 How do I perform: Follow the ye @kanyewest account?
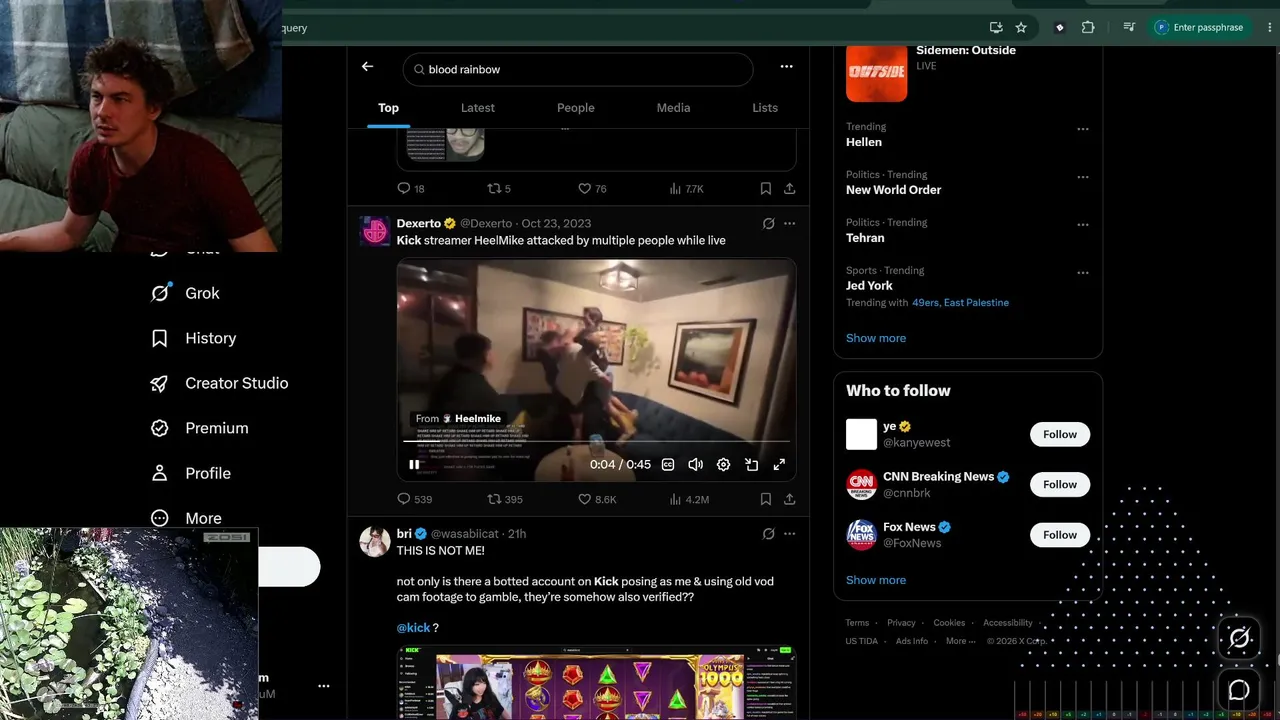click(1060, 434)
